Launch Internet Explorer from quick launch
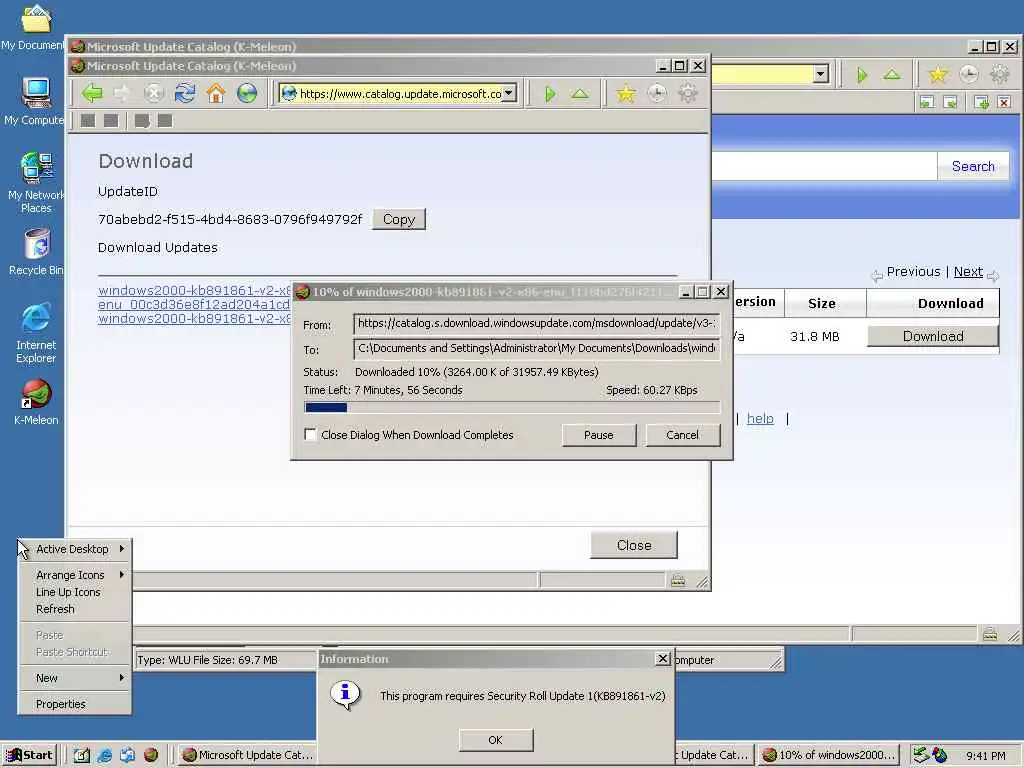Image resolution: width=1024 pixels, height=768 pixels. (104, 755)
